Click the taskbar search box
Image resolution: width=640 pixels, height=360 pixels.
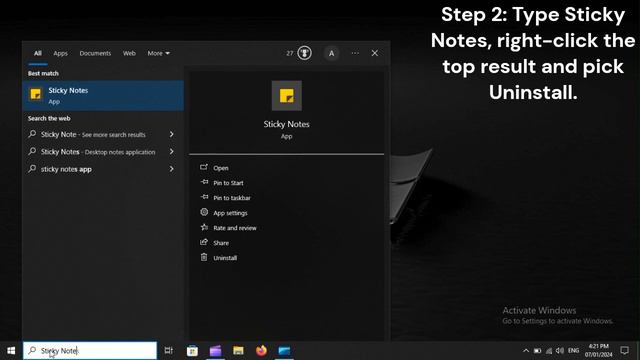[x=90, y=351]
